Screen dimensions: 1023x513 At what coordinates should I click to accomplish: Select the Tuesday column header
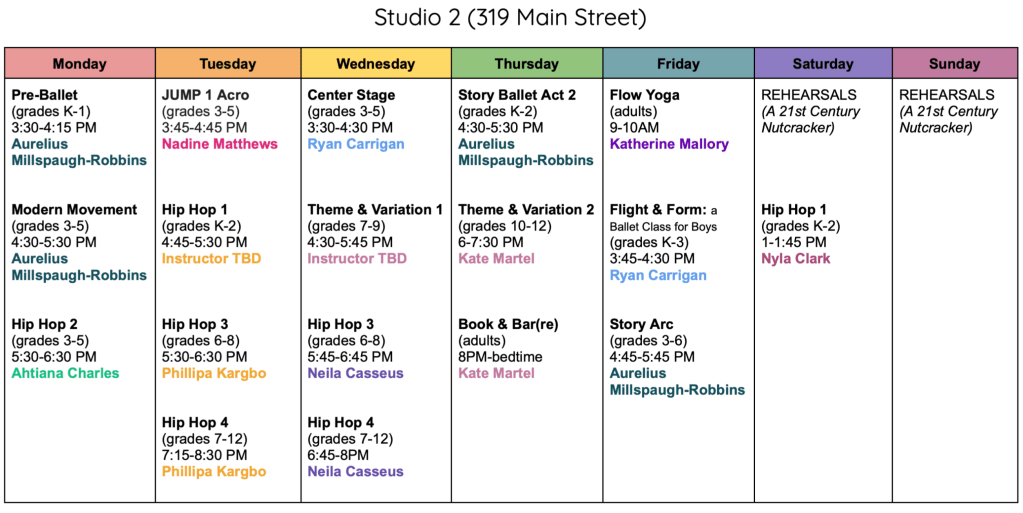[x=228, y=63]
